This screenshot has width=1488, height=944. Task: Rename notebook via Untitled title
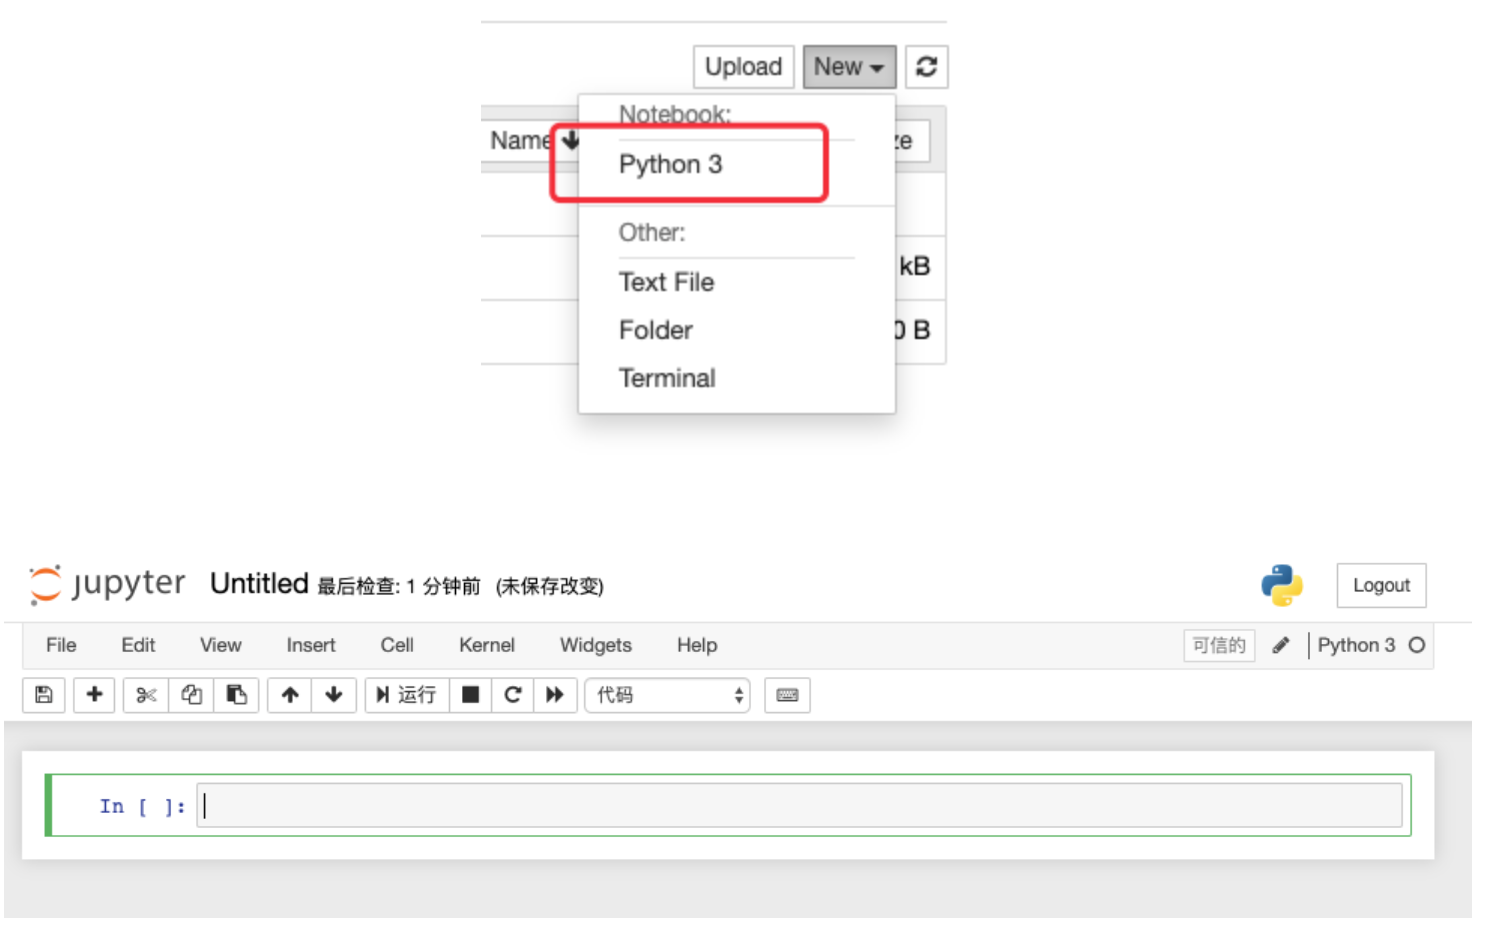coord(259,583)
